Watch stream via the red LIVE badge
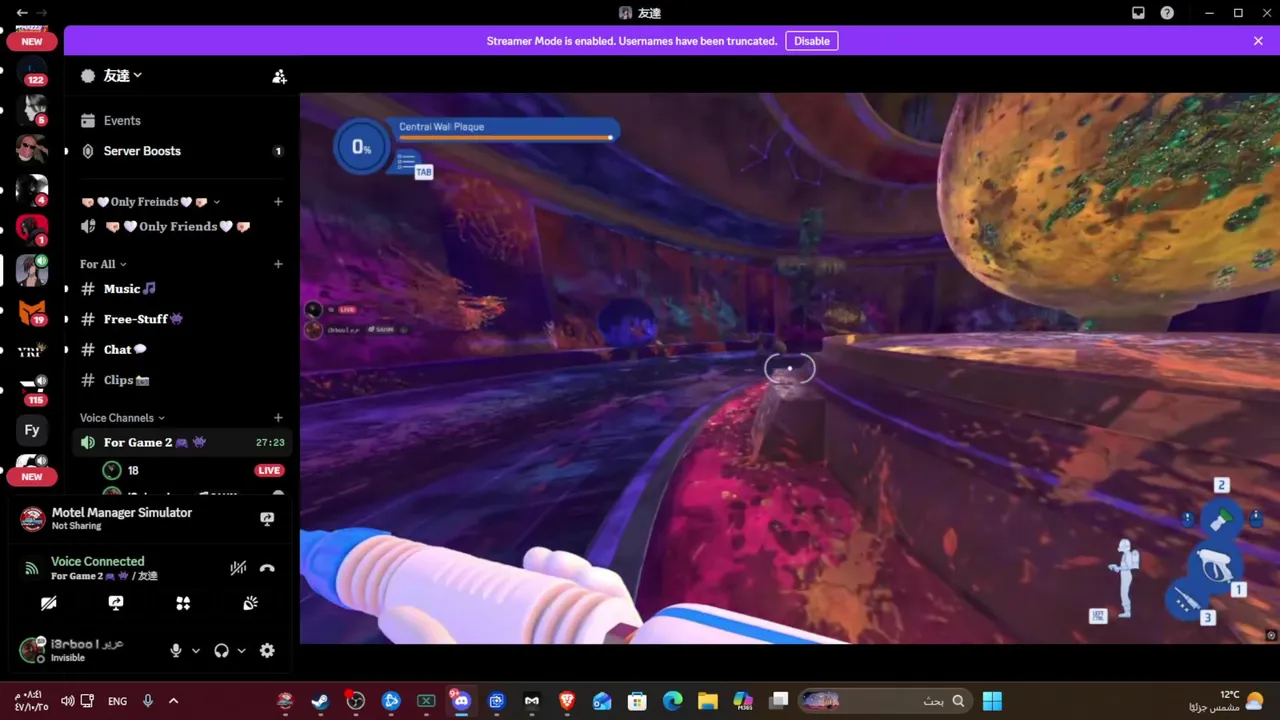1280x720 pixels. point(269,470)
